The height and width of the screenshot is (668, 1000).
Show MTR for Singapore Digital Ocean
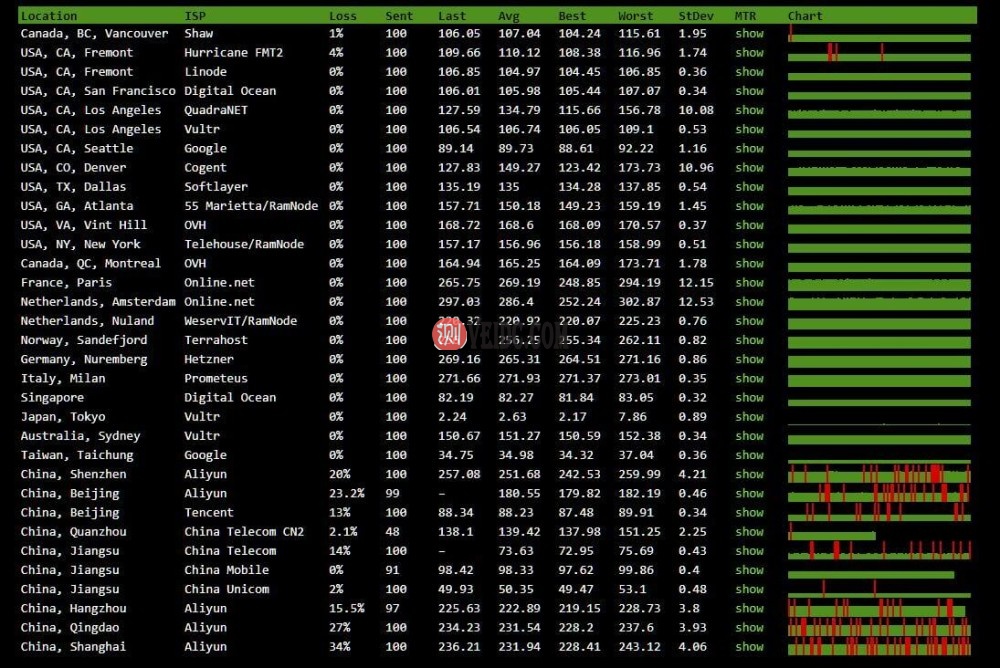(750, 397)
